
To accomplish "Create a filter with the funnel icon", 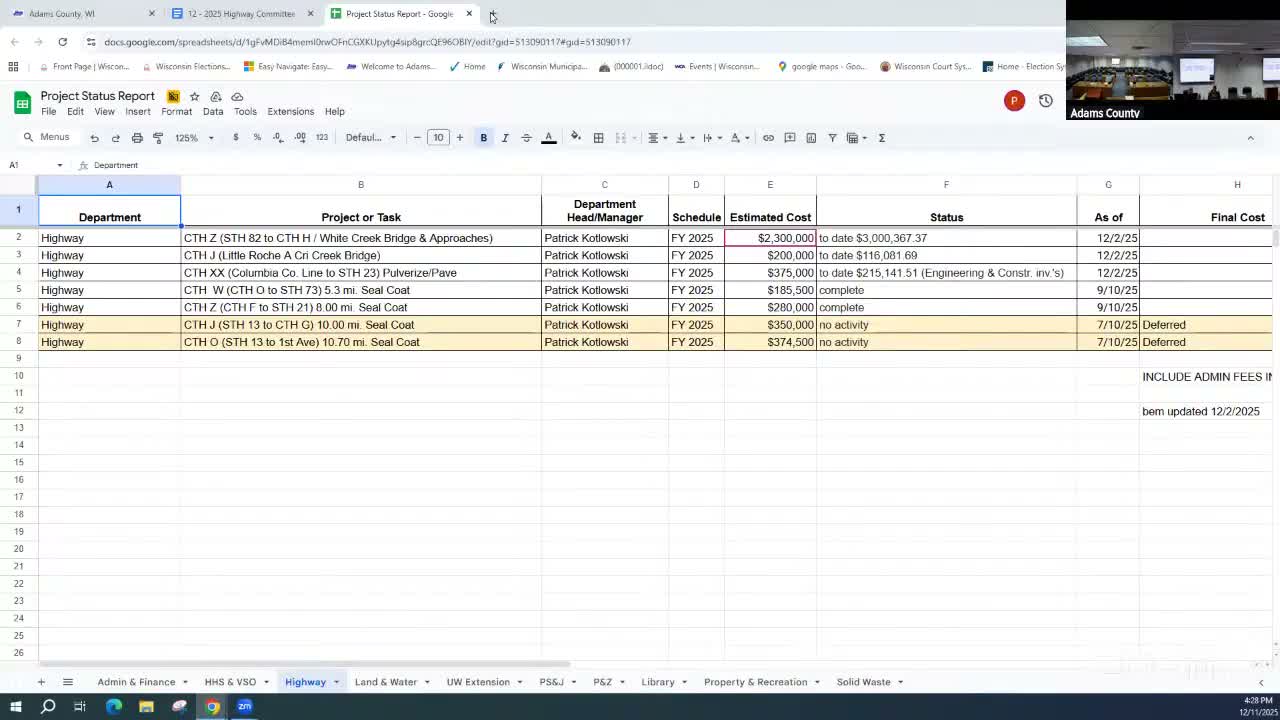I will coord(832,138).
